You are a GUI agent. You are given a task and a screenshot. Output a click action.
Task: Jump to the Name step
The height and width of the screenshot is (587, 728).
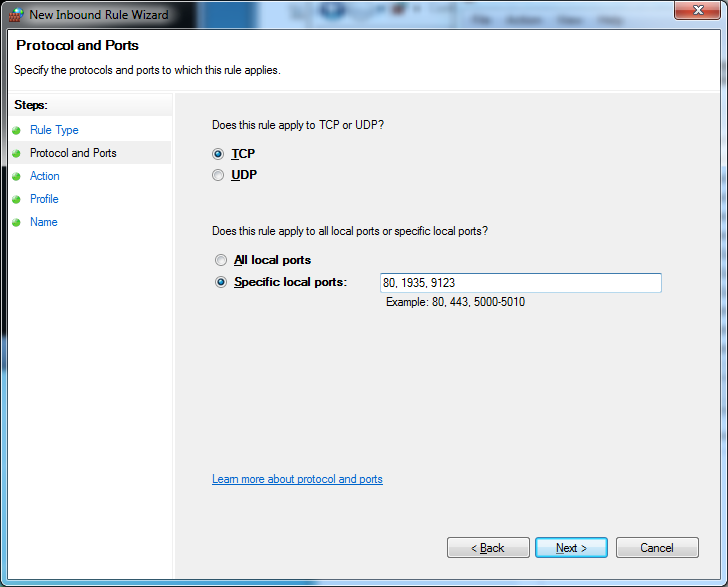pos(44,222)
